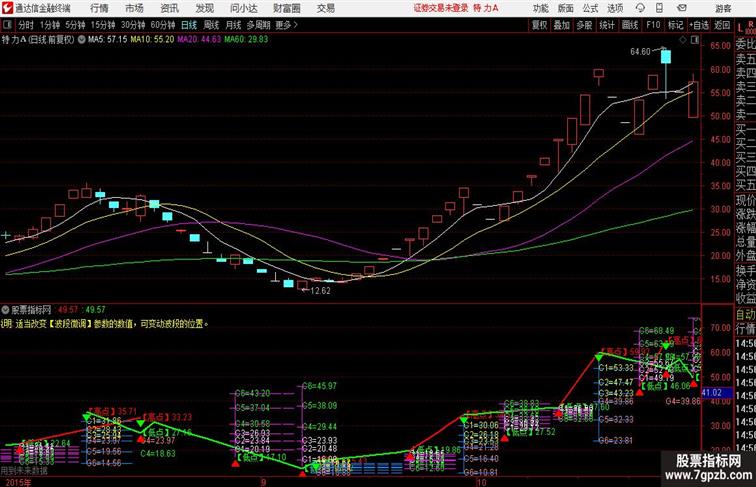Image resolution: width=756 pixels, height=487 pixels.
Task: Switch to the 30分钟 period tab
Action: tap(133, 25)
